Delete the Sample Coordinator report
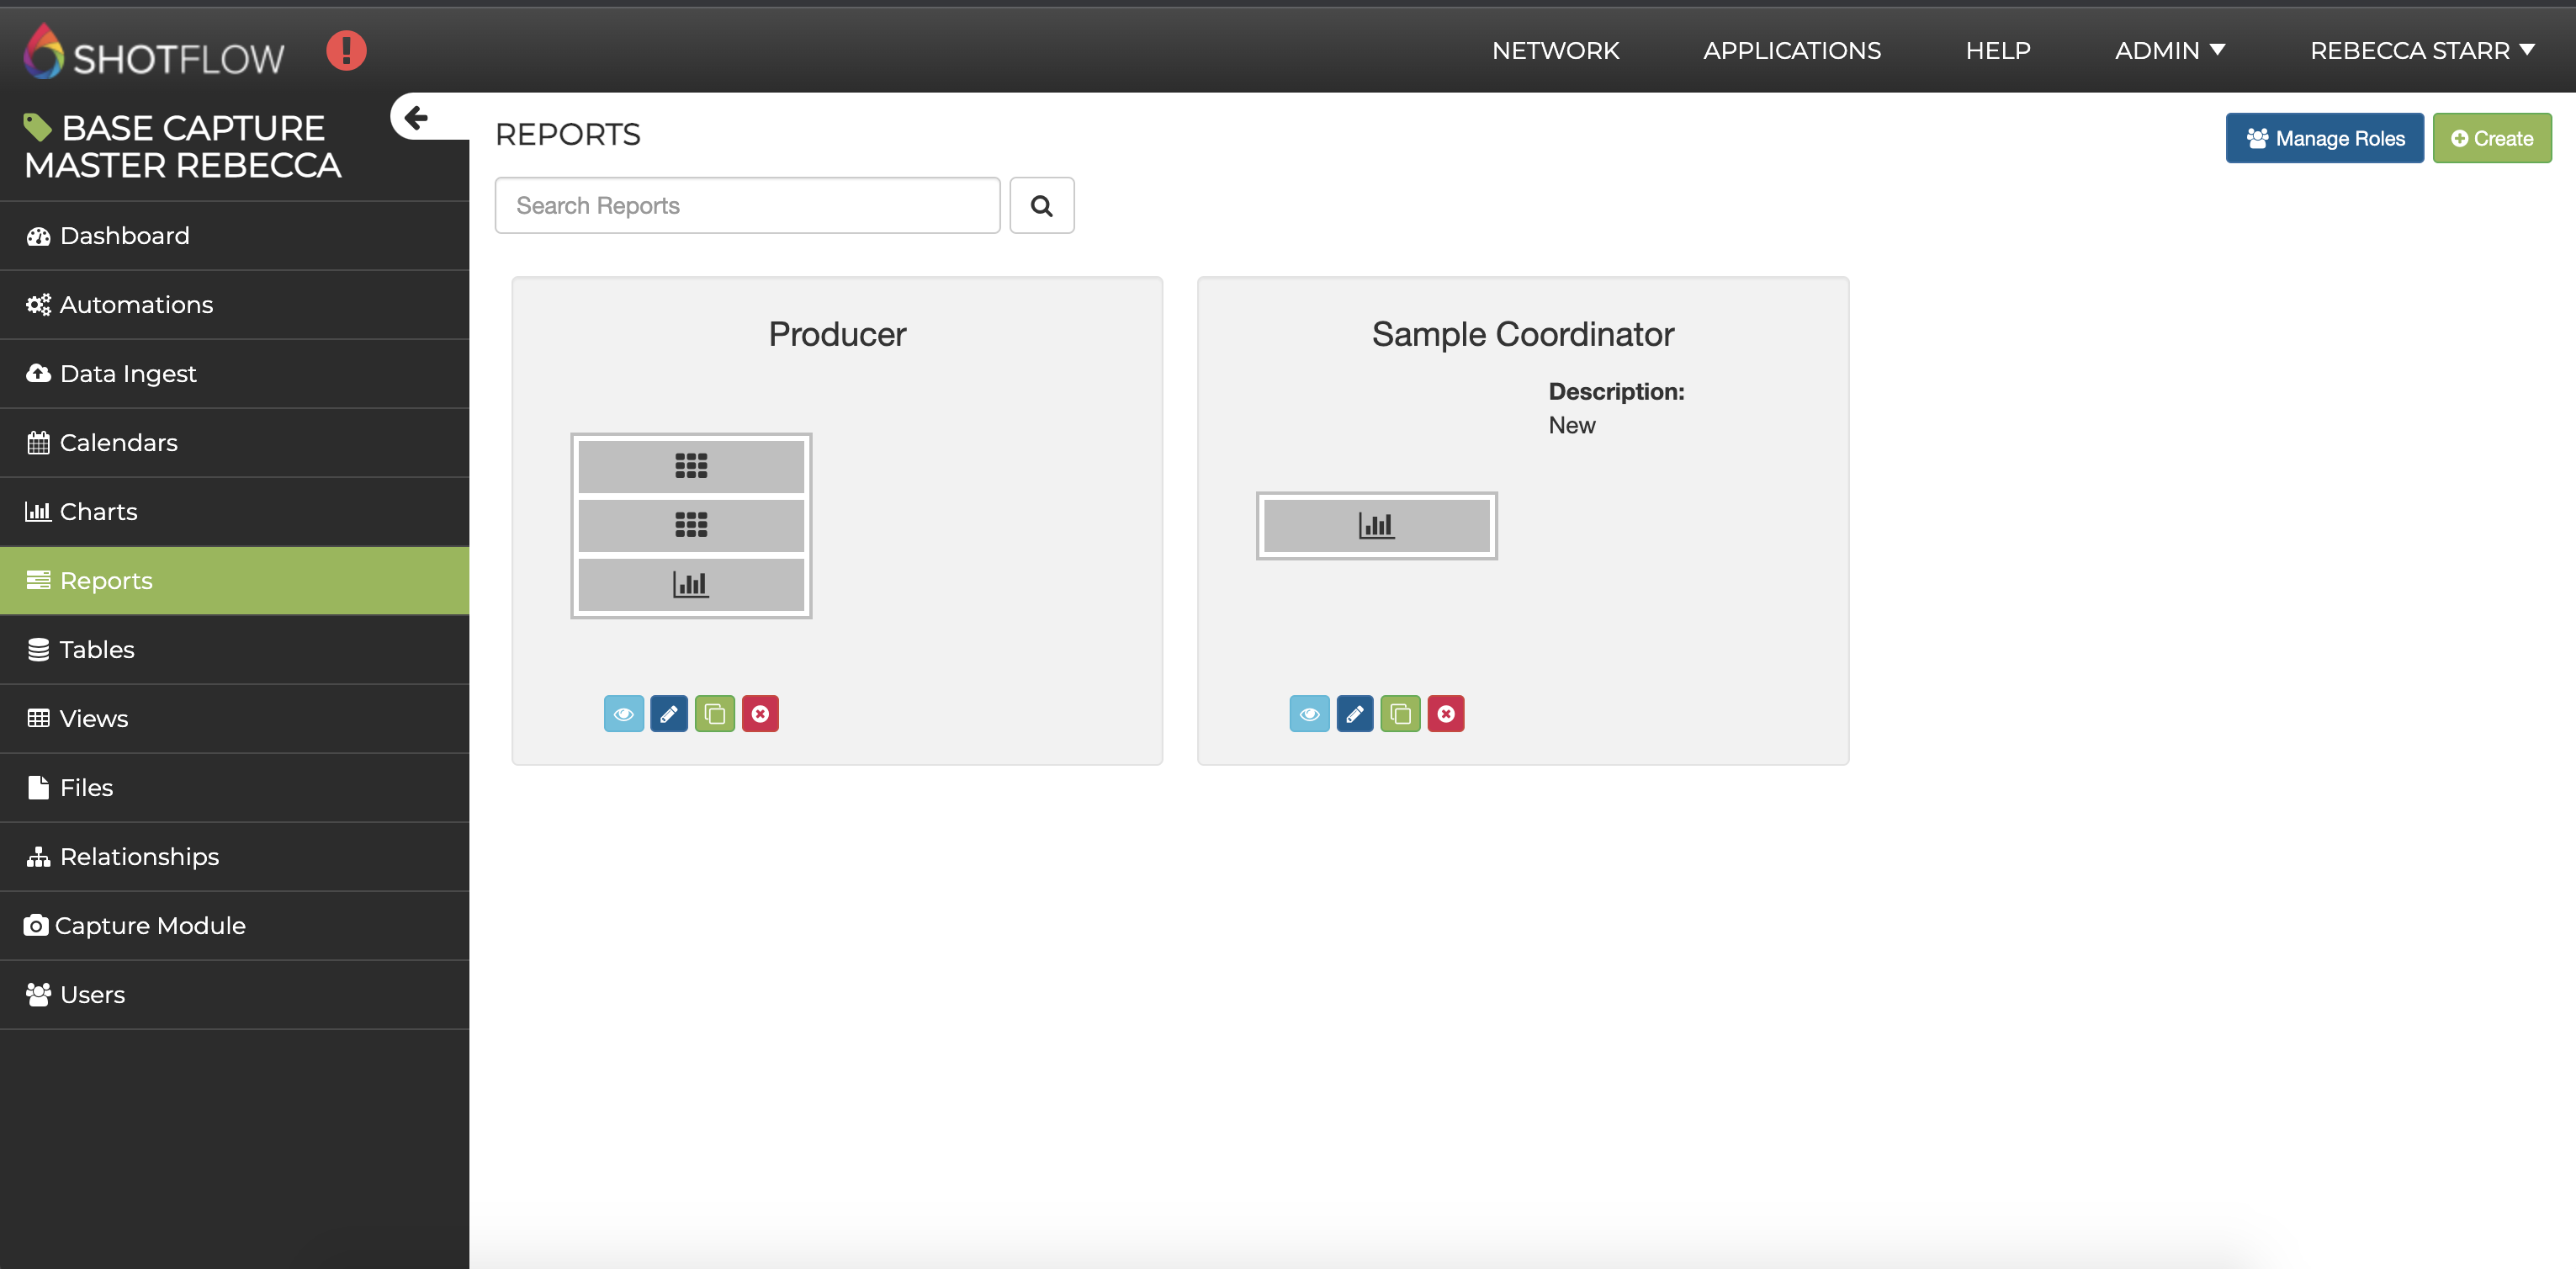The height and width of the screenshot is (1269, 2576). (x=1445, y=714)
